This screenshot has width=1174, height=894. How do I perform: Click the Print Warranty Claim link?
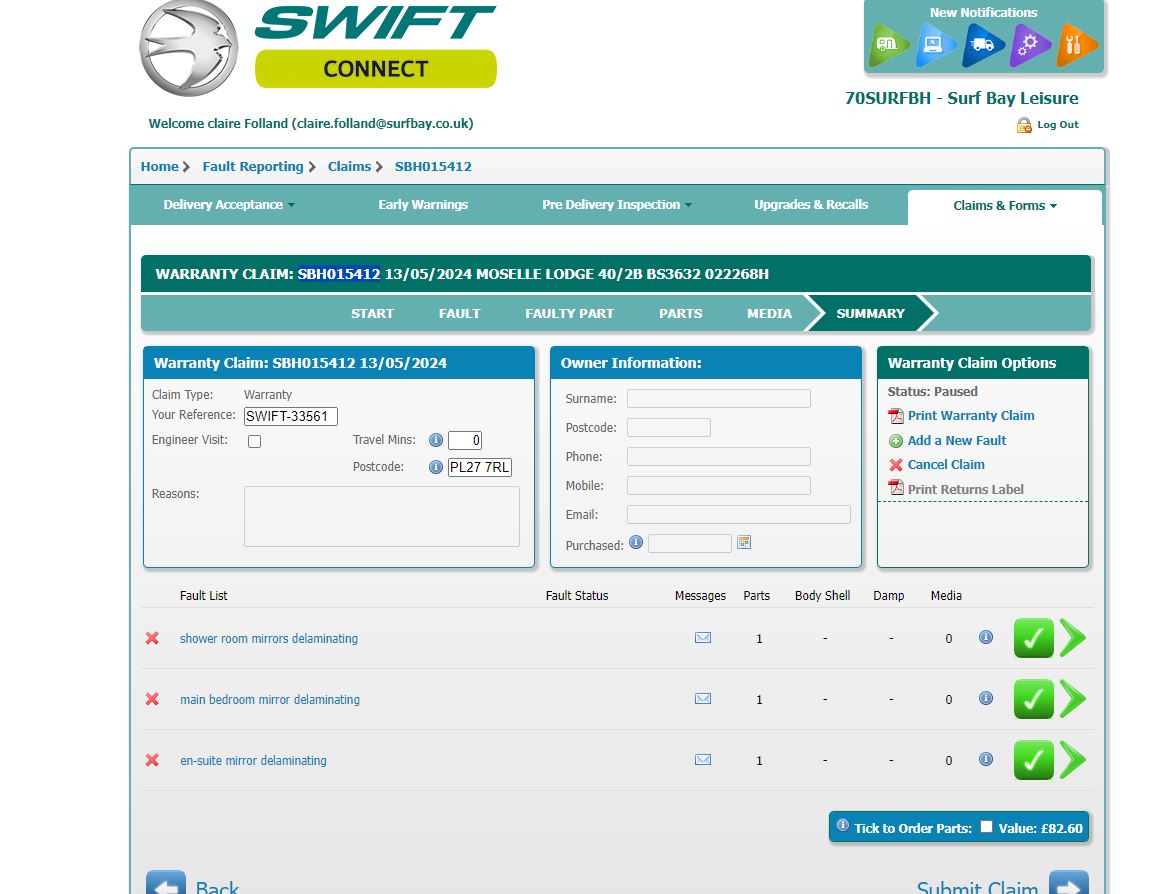click(x=970, y=416)
